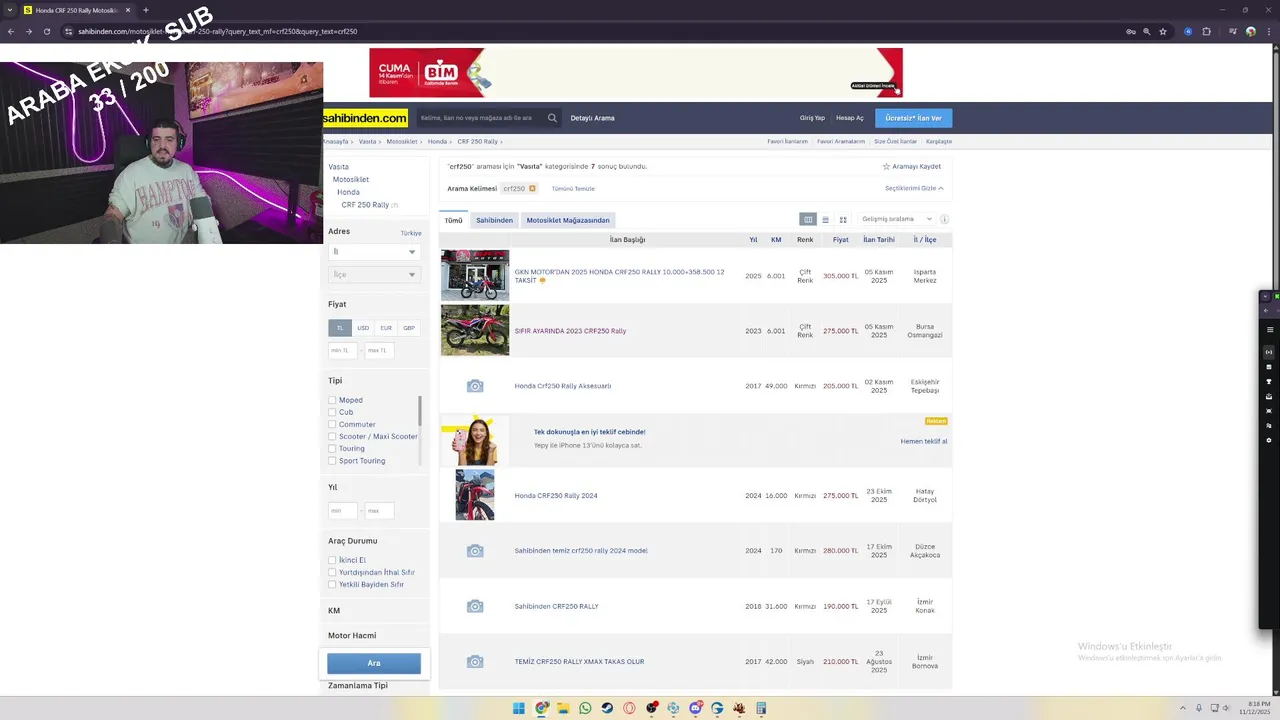1280x720 pixels.
Task: Select the Motosiklet Mağazasından tab
Action: coord(568,220)
